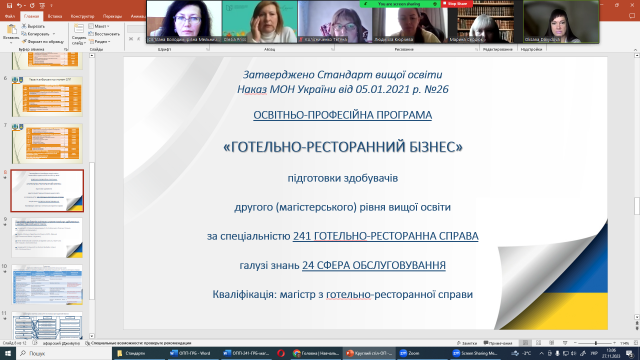Click main slide vertical scrollbar thumb

point(637,205)
